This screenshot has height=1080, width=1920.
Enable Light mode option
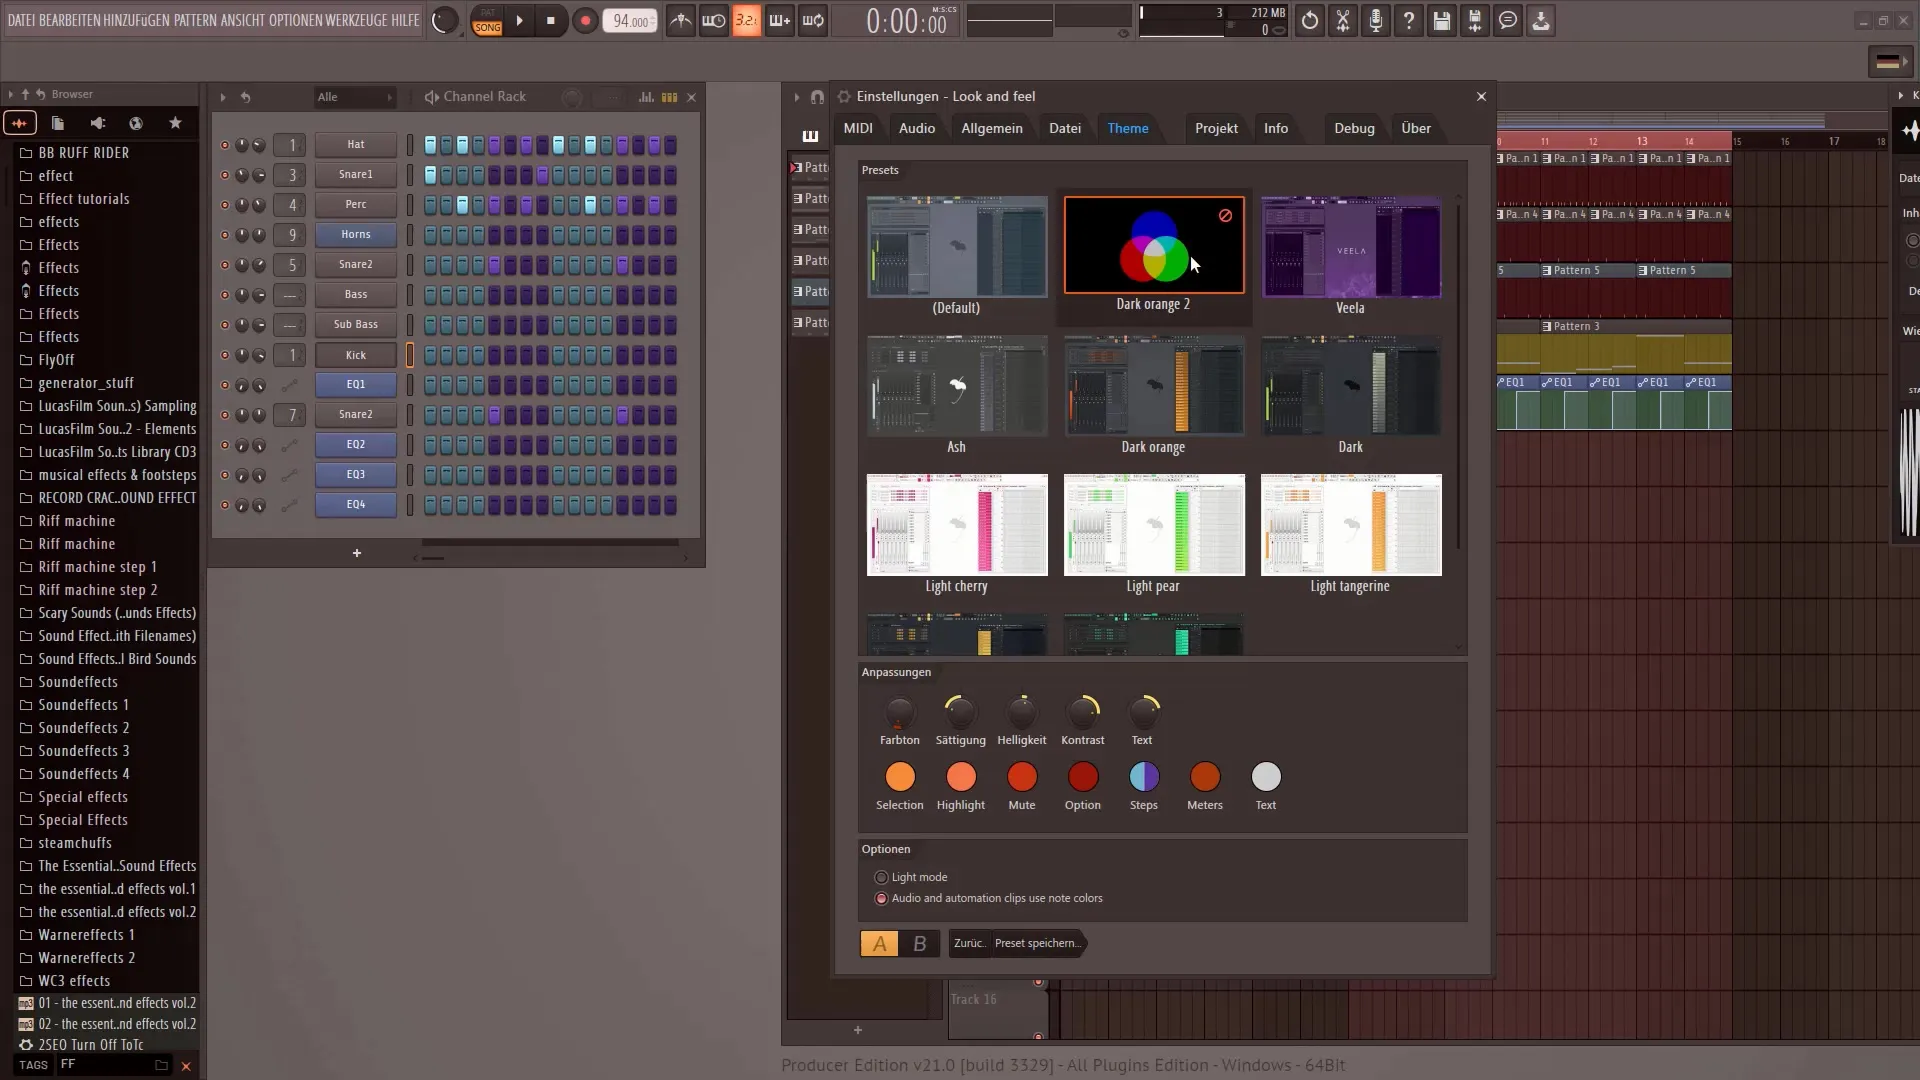pos(881,877)
